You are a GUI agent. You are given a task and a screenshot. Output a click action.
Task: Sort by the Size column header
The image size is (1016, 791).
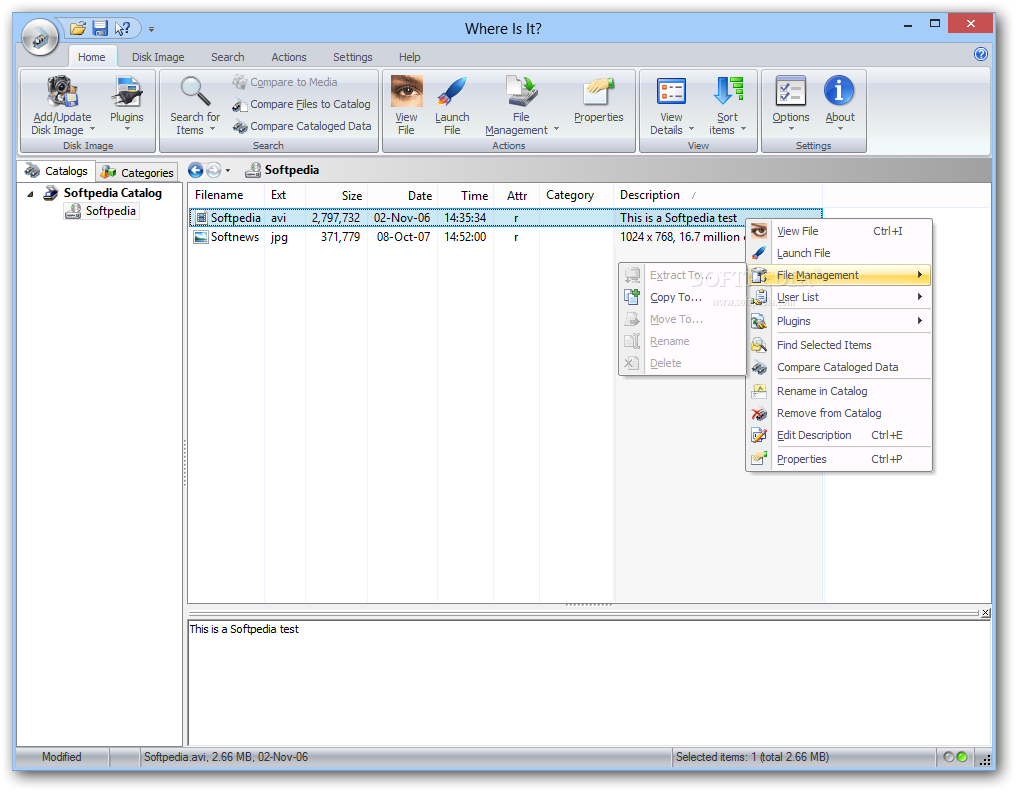pyautogui.click(x=336, y=196)
